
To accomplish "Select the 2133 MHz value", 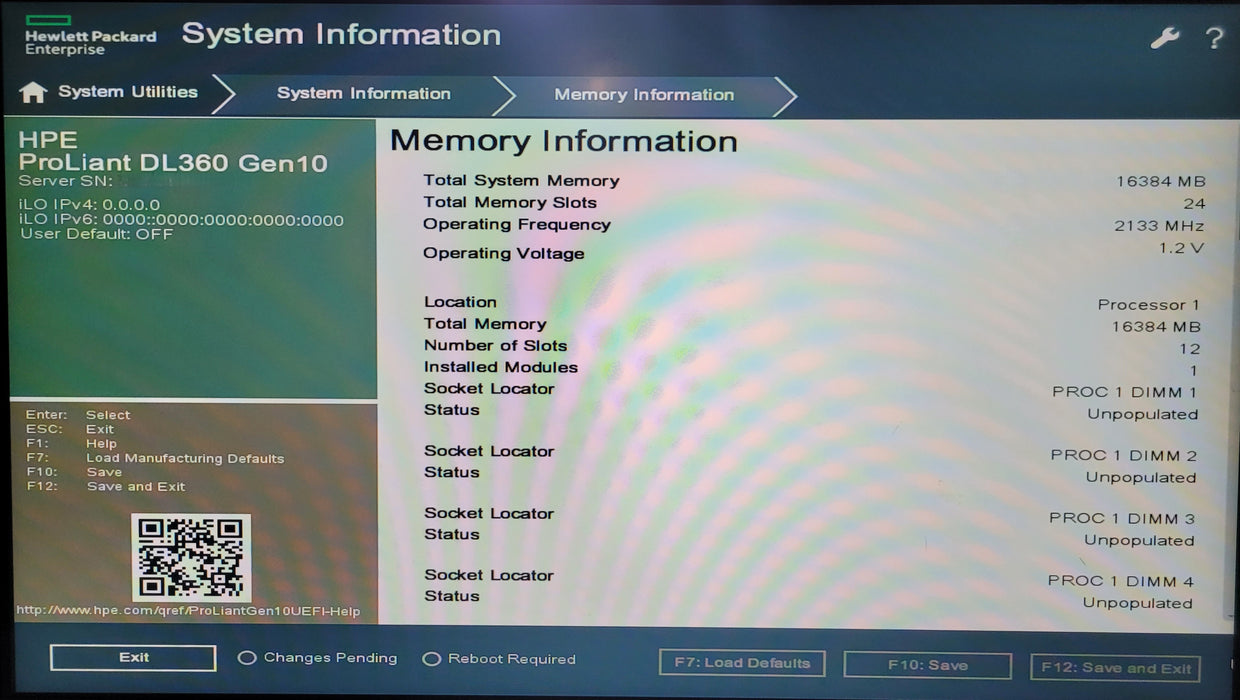I will coord(1159,226).
